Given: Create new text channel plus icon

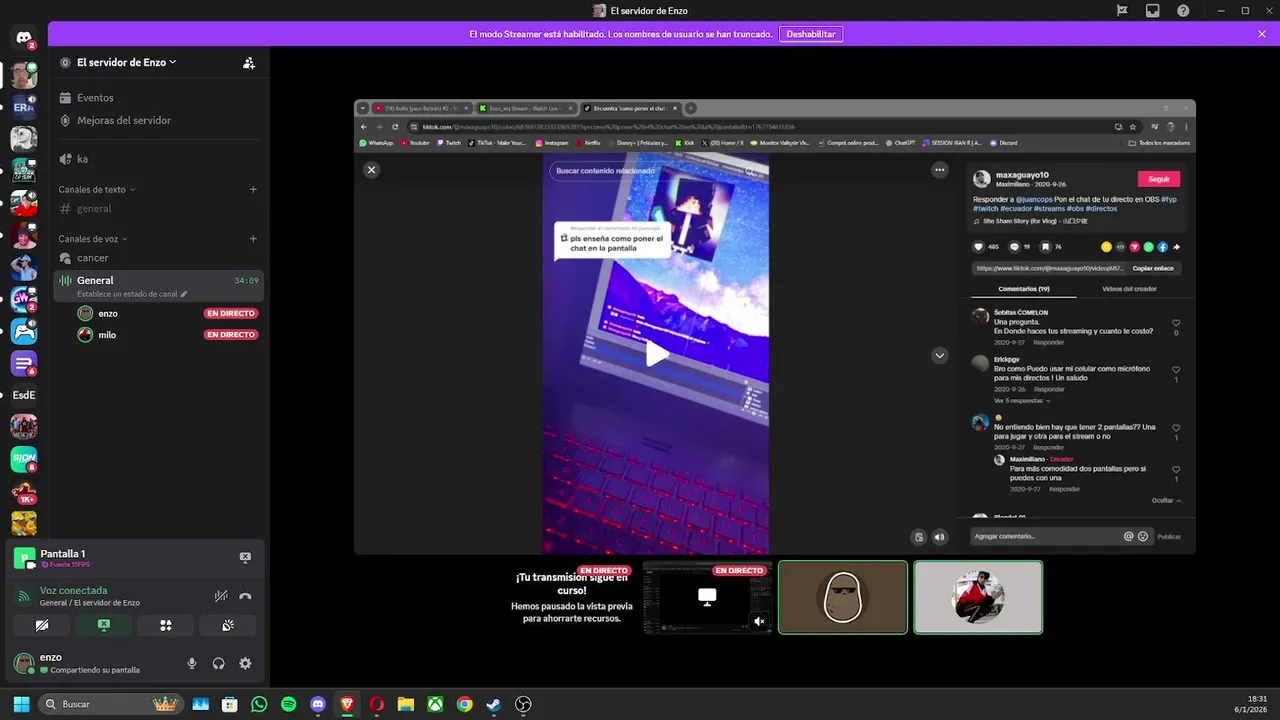Looking at the screenshot, I should click(253, 189).
